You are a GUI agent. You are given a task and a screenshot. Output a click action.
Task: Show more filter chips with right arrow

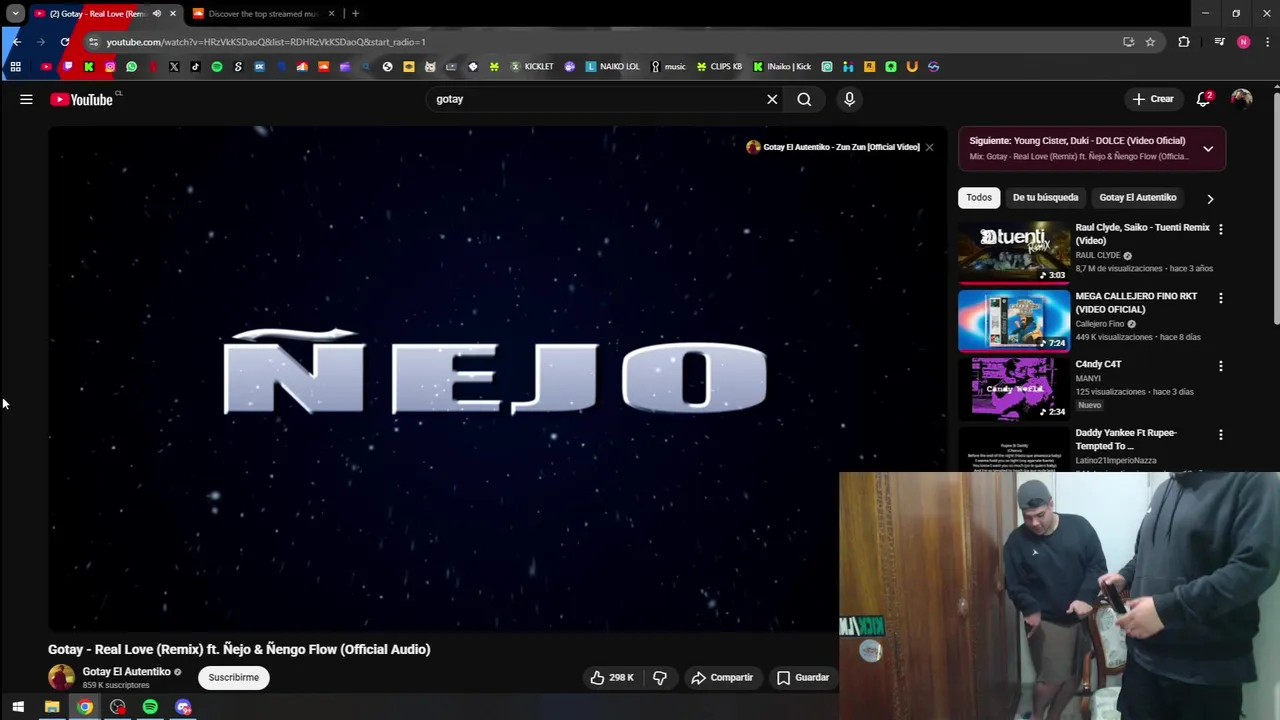[1210, 198]
